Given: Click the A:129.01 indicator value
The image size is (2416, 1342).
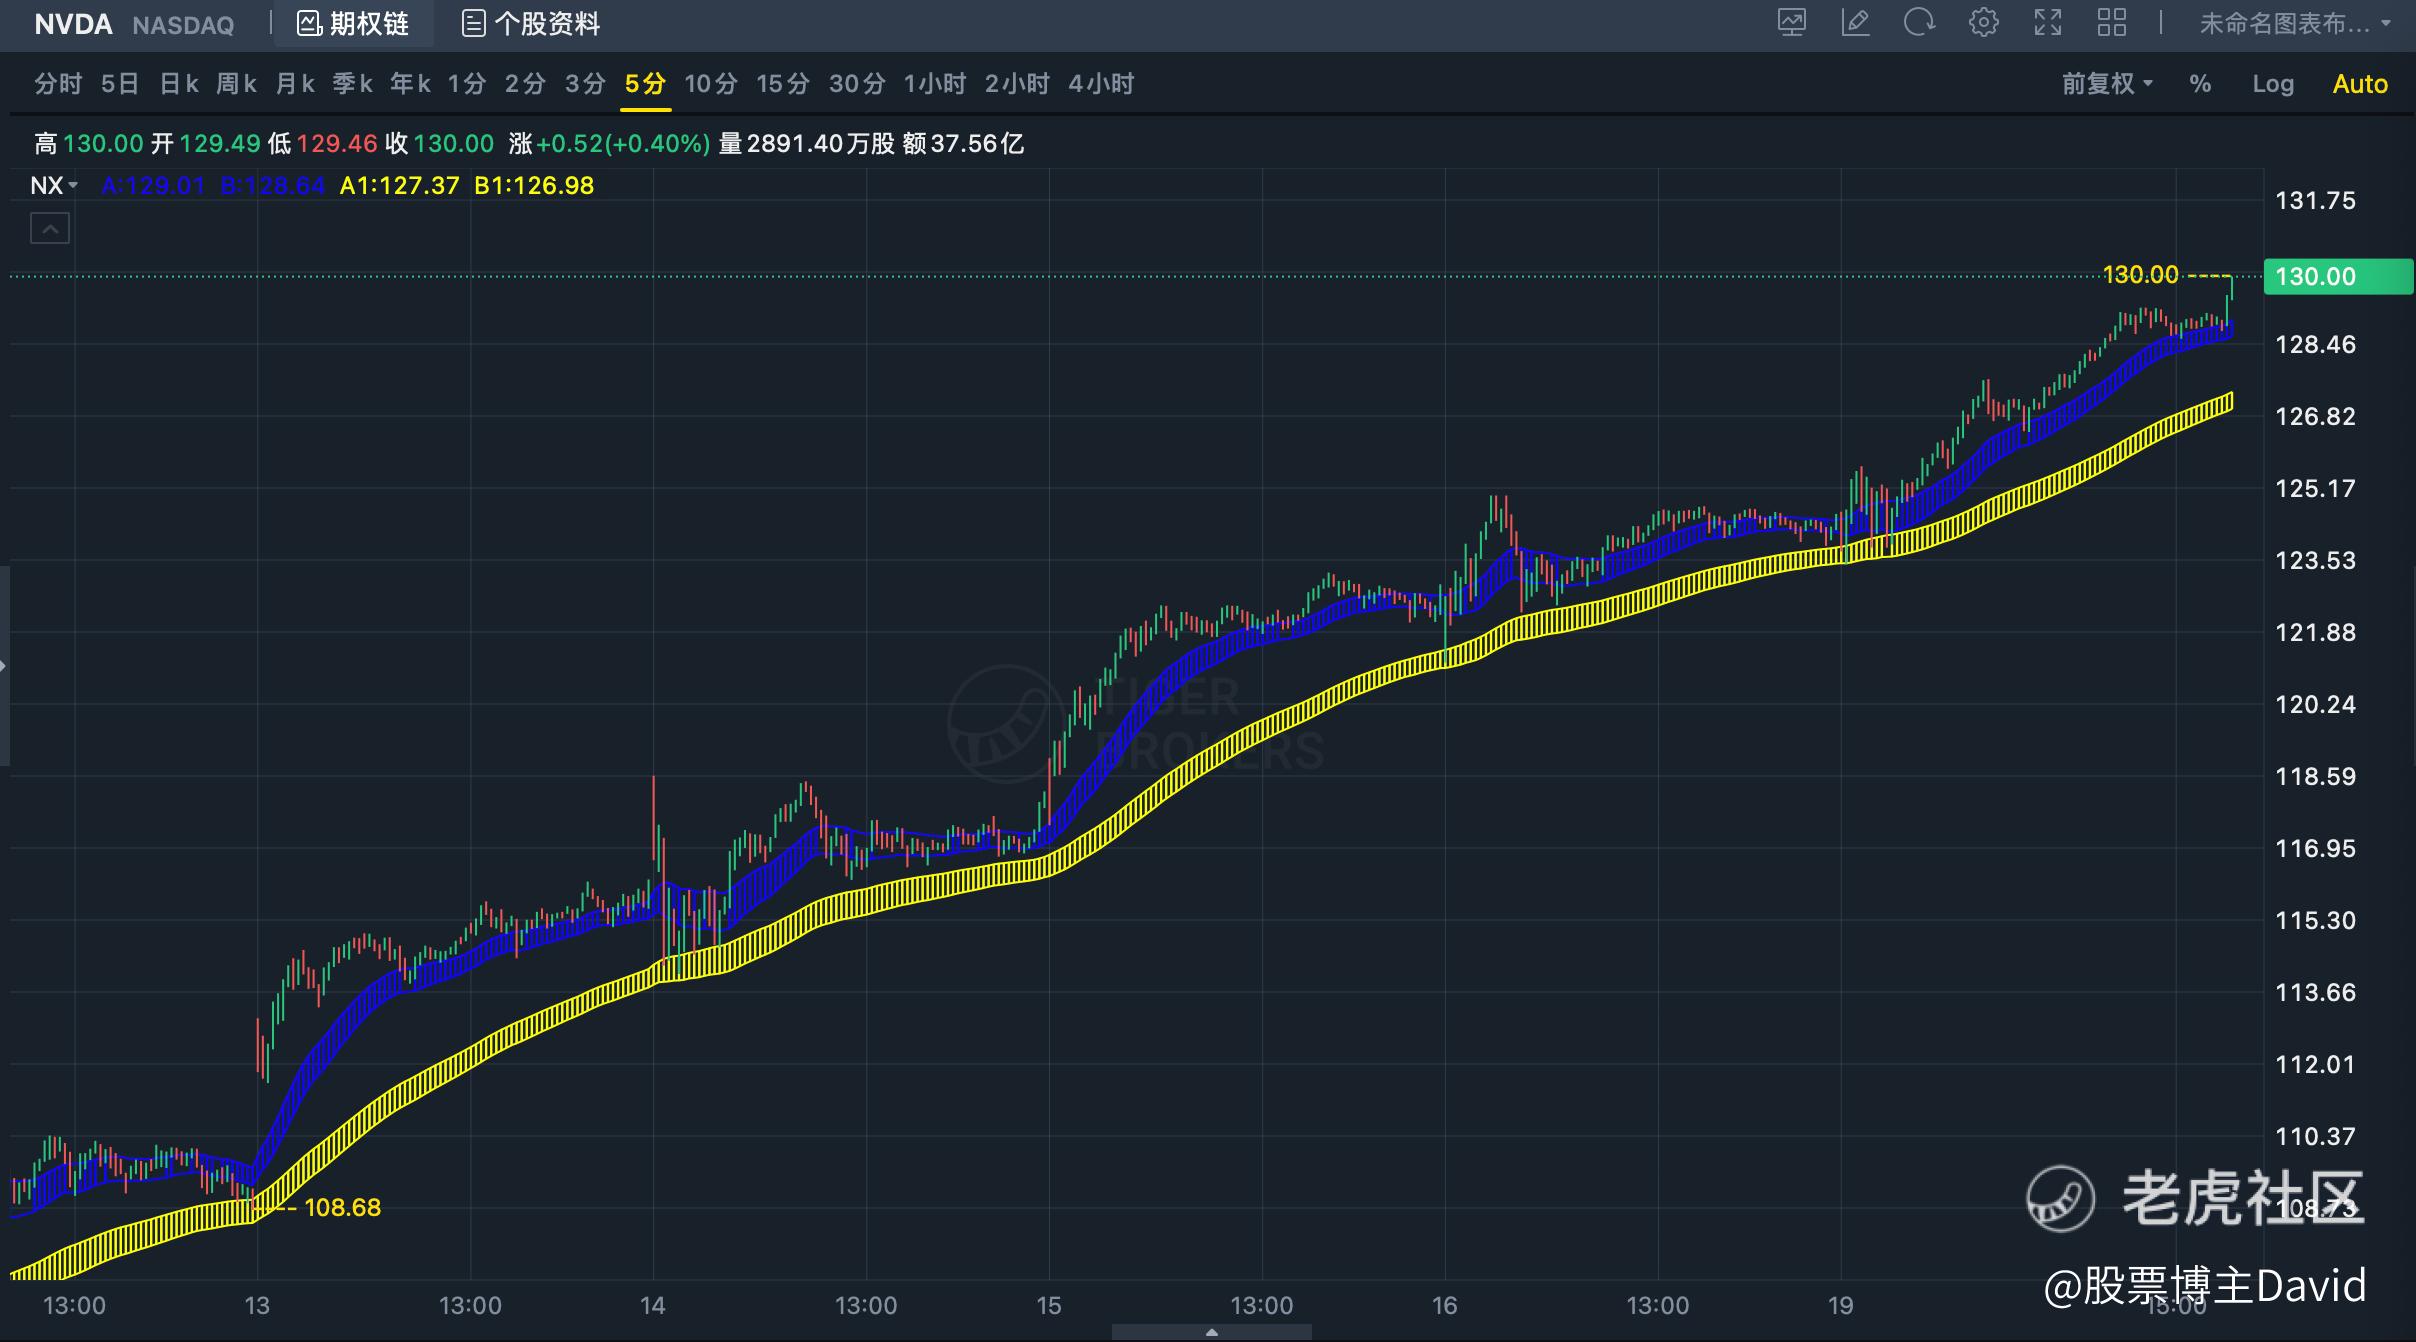Looking at the screenshot, I should point(153,186).
